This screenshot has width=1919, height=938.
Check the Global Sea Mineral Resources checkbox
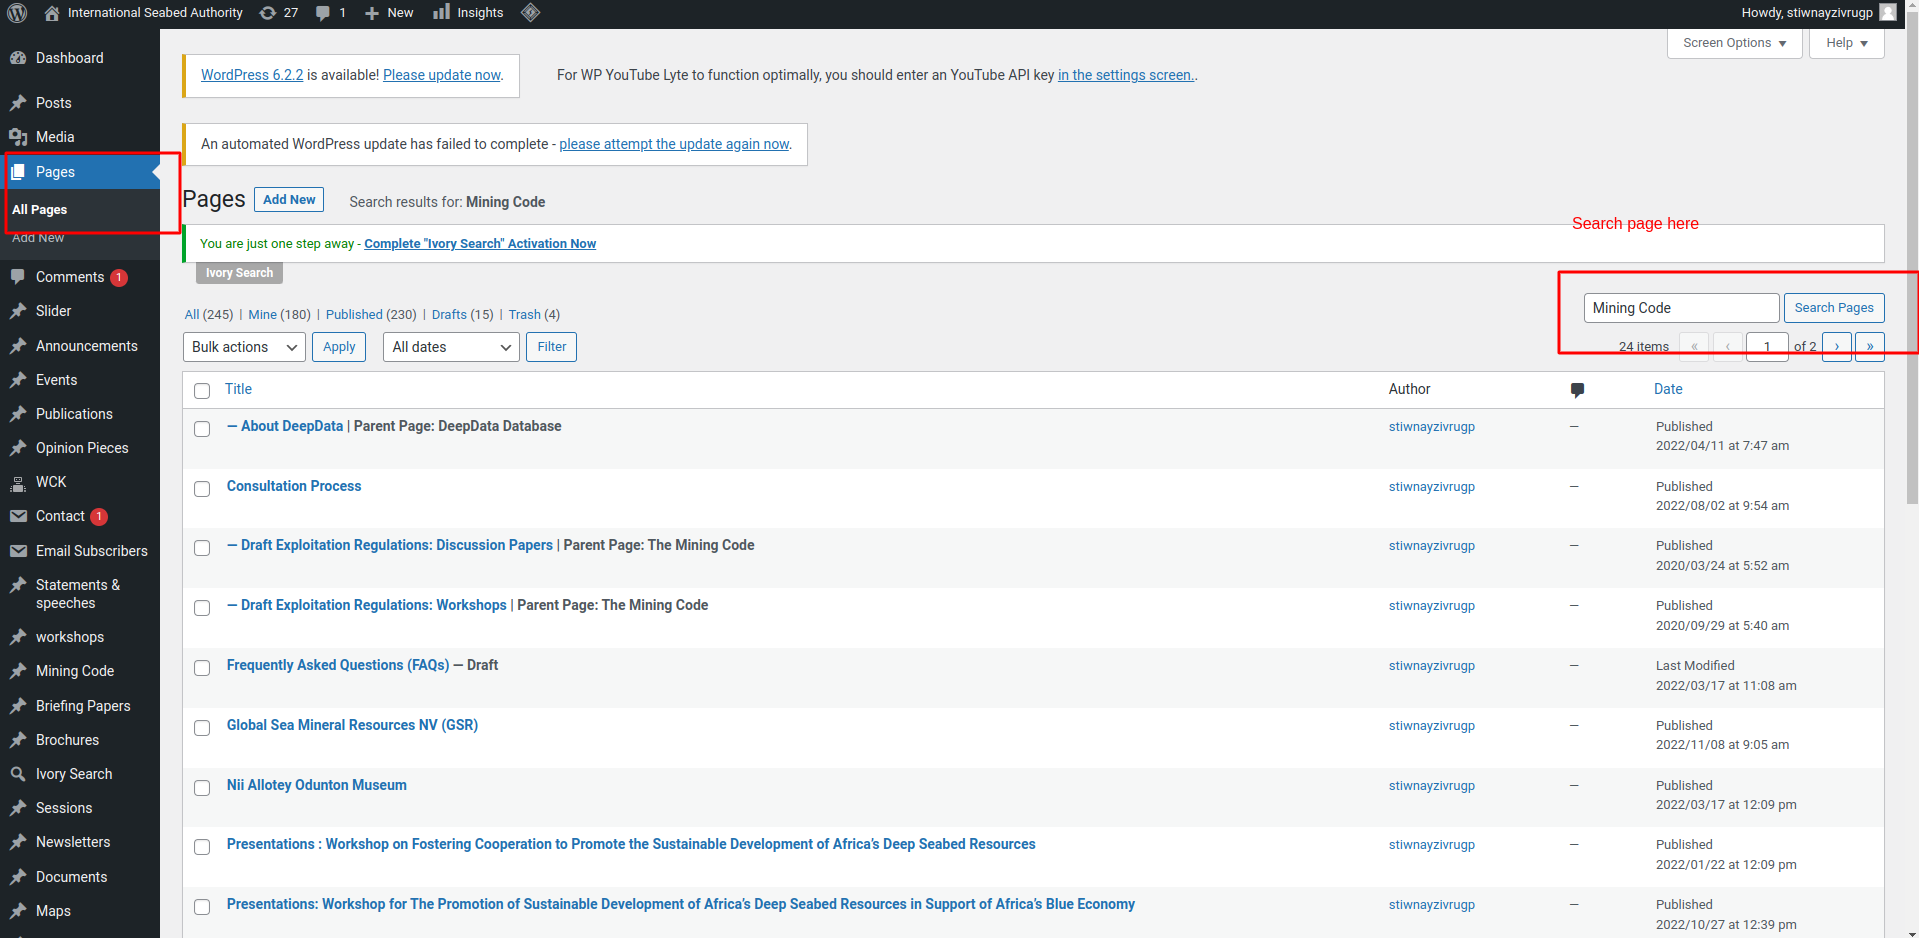pyautogui.click(x=202, y=728)
